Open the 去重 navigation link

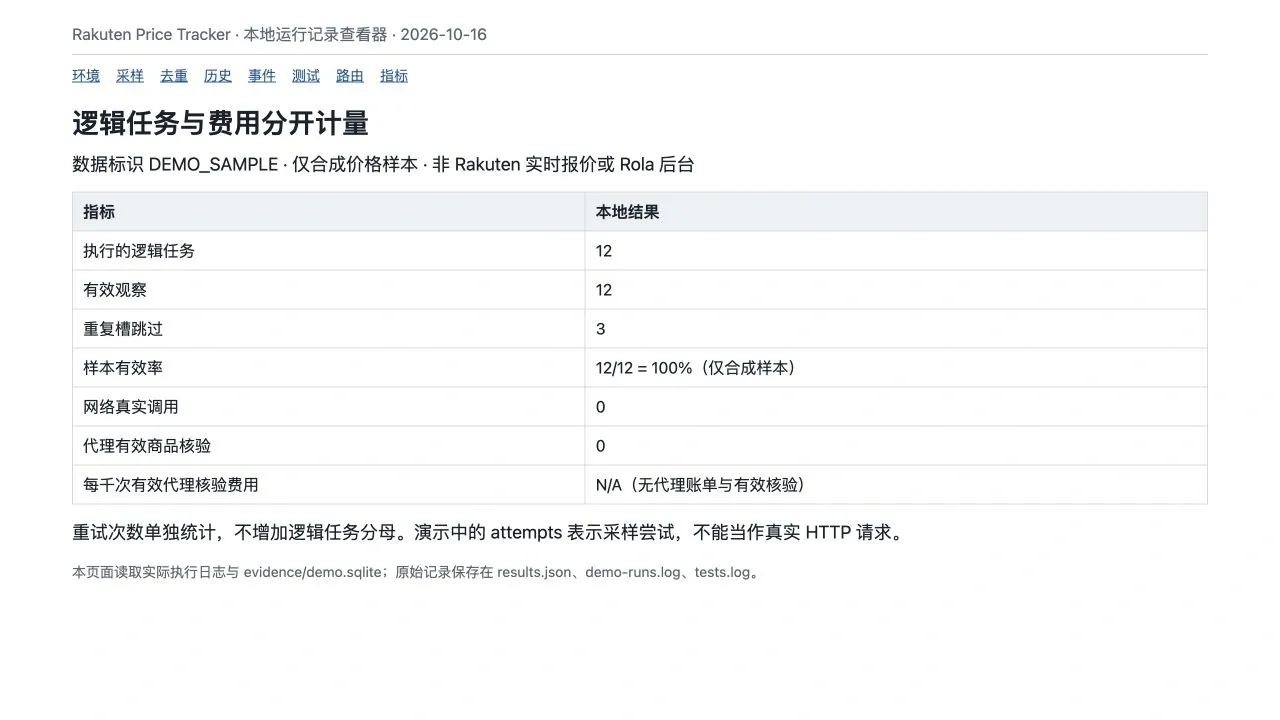(x=174, y=76)
